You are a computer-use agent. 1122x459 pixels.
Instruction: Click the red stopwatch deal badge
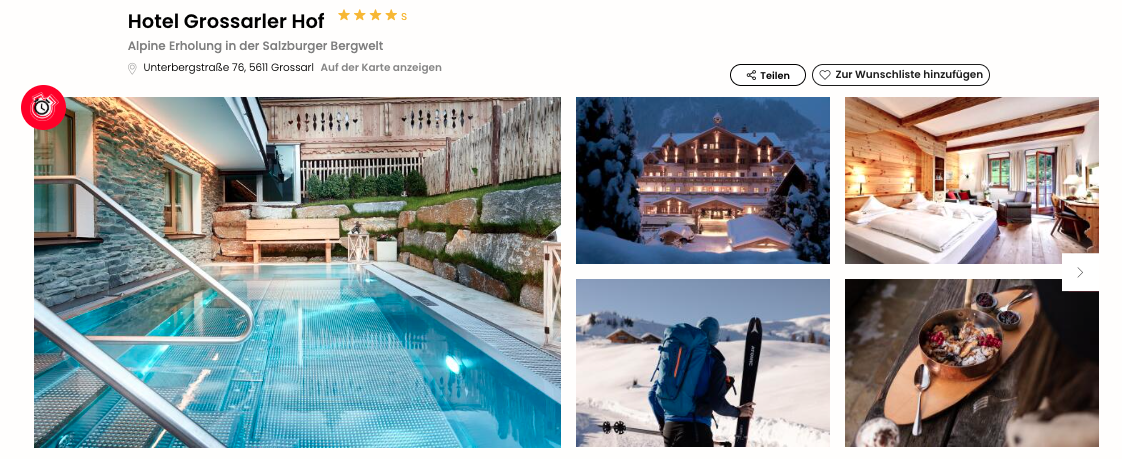pyautogui.click(x=43, y=107)
